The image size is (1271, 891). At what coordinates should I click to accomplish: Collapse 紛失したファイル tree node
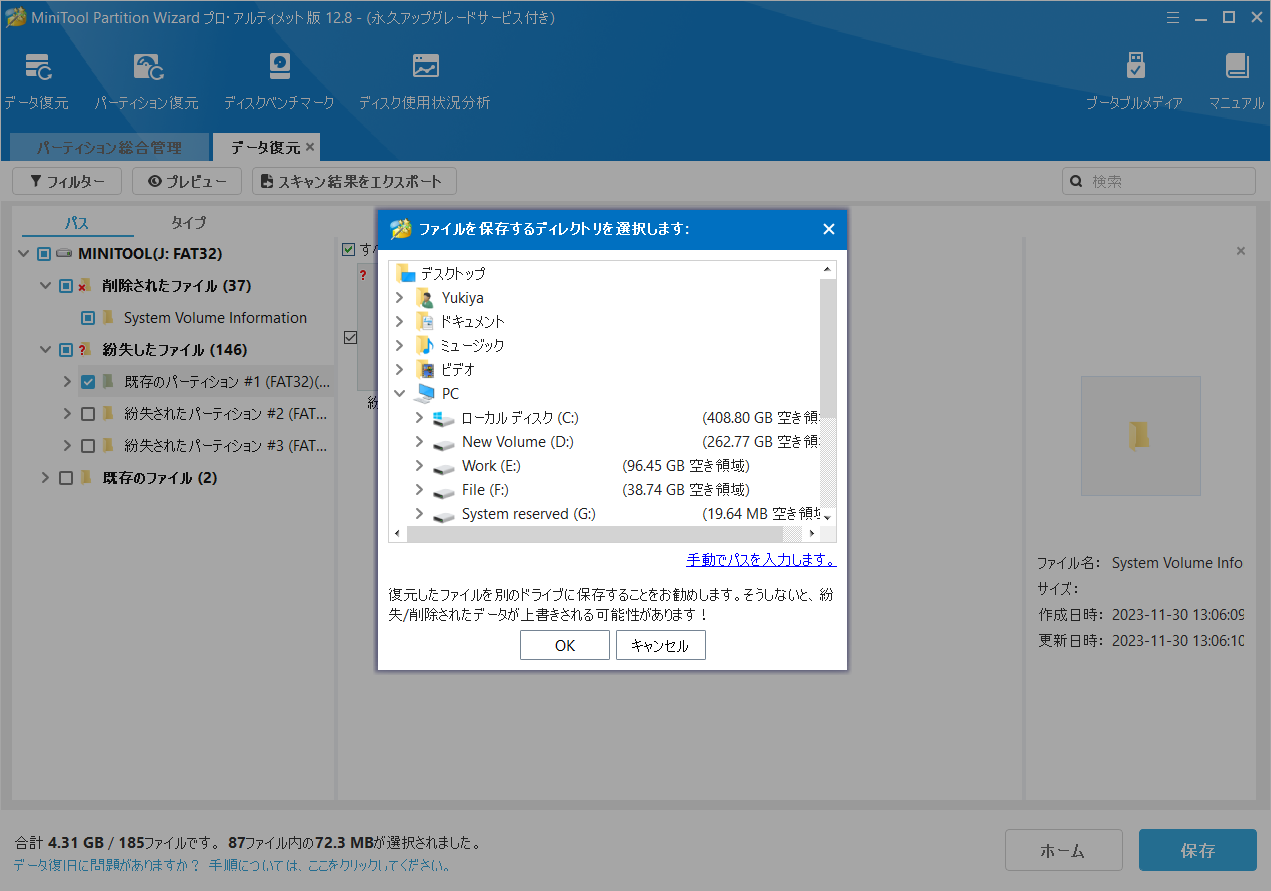45,350
